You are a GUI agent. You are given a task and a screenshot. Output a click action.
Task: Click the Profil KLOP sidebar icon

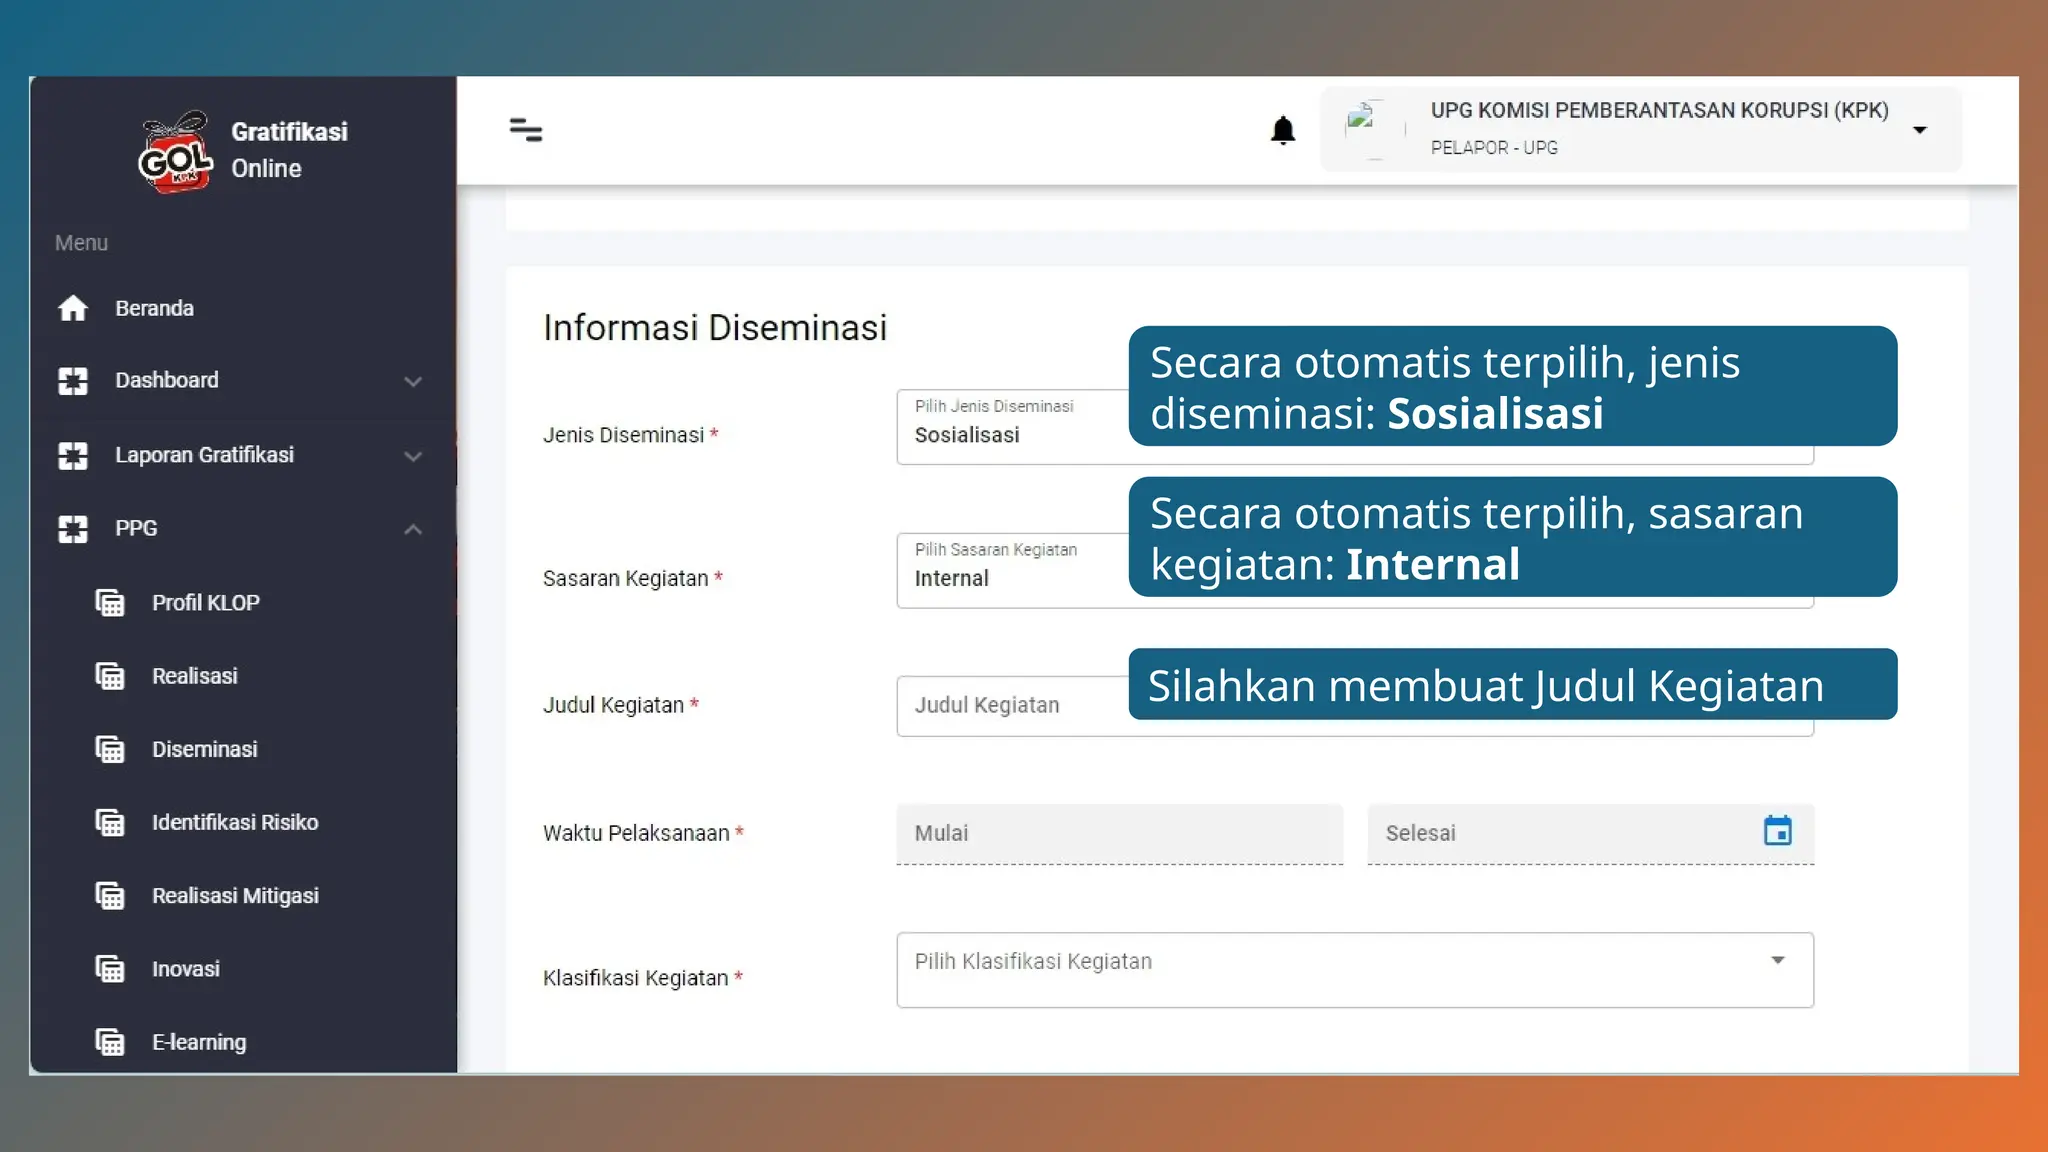pyautogui.click(x=110, y=603)
